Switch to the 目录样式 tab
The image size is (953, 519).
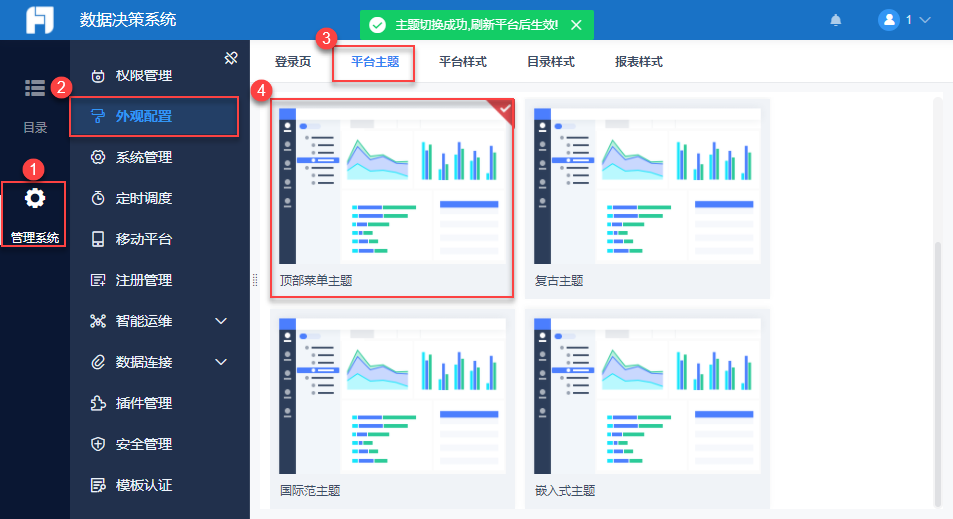point(551,61)
